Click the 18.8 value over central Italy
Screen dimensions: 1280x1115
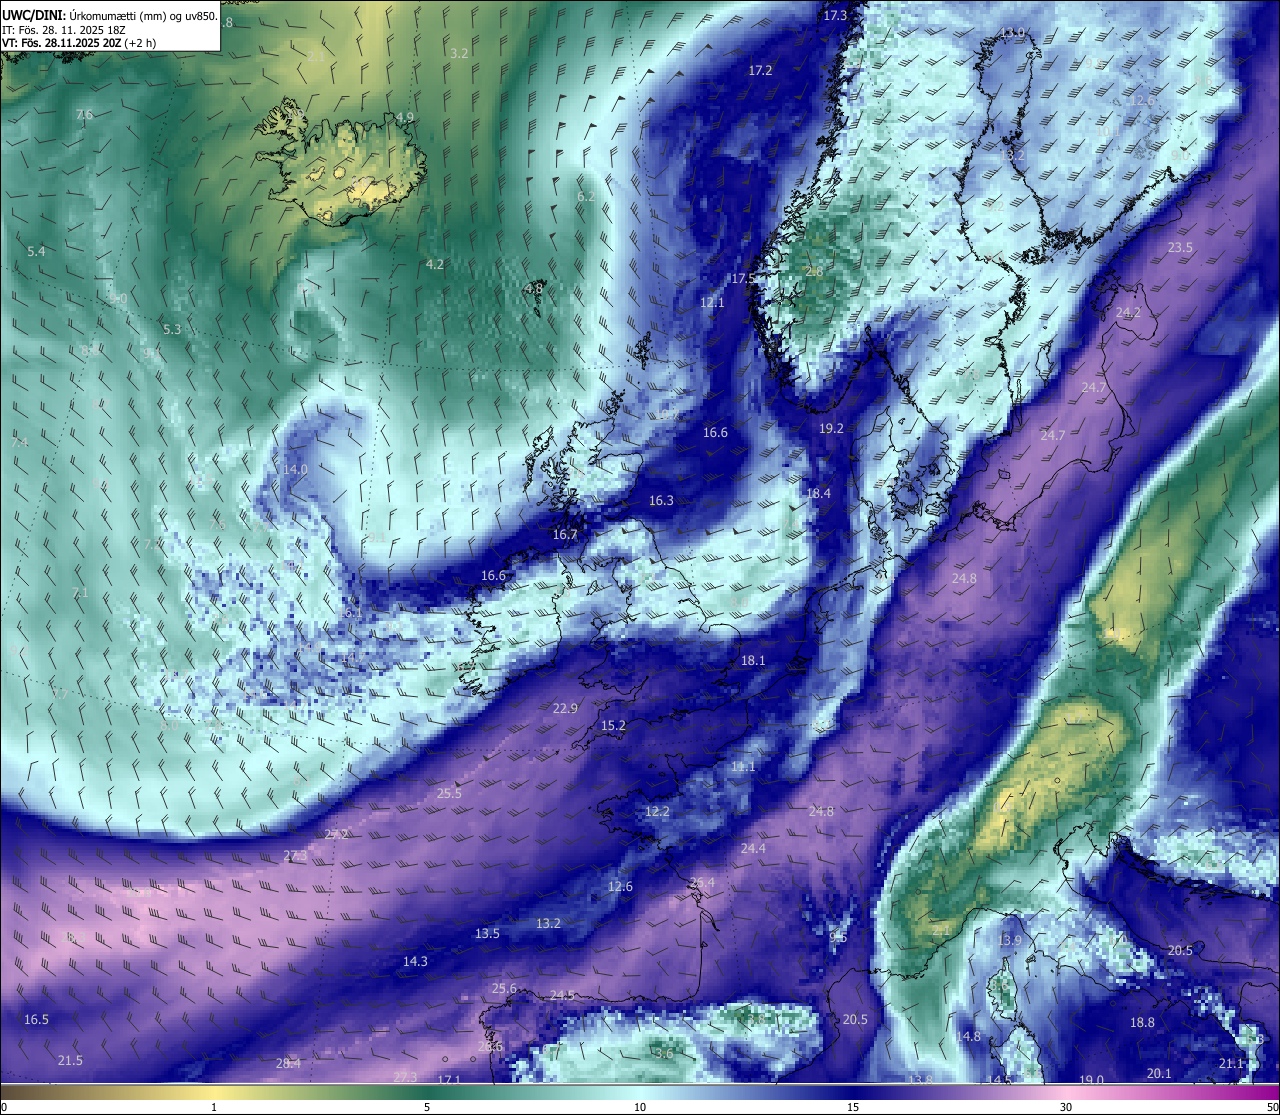coord(1142,1022)
